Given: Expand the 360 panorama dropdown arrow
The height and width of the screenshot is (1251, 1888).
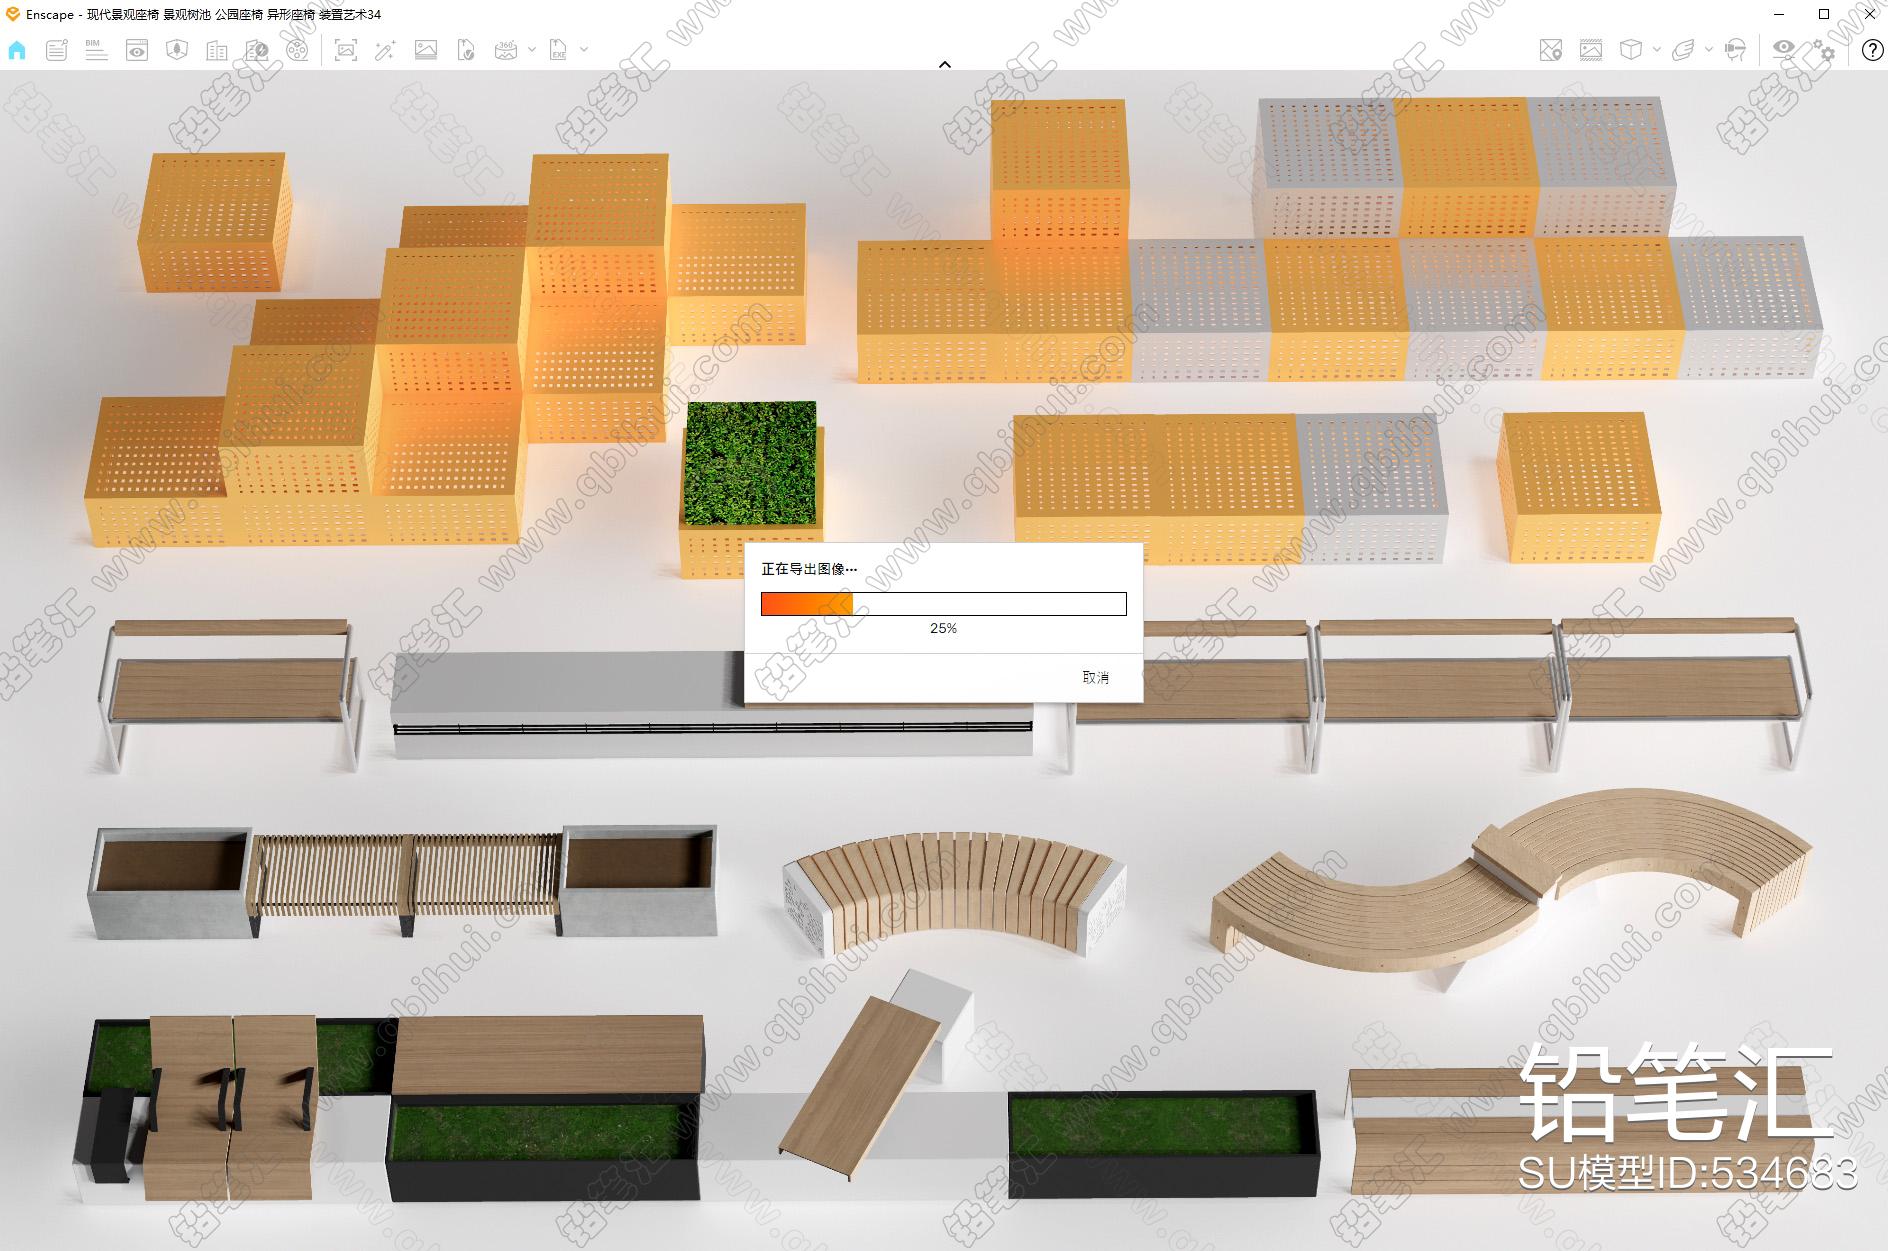Looking at the screenshot, I should click(532, 49).
